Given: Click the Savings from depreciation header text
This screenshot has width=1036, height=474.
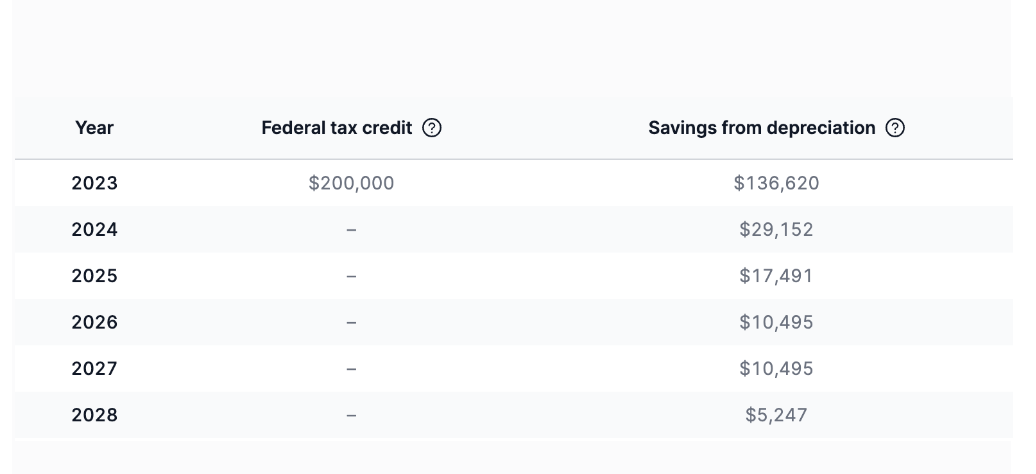Looking at the screenshot, I should [x=762, y=128].
